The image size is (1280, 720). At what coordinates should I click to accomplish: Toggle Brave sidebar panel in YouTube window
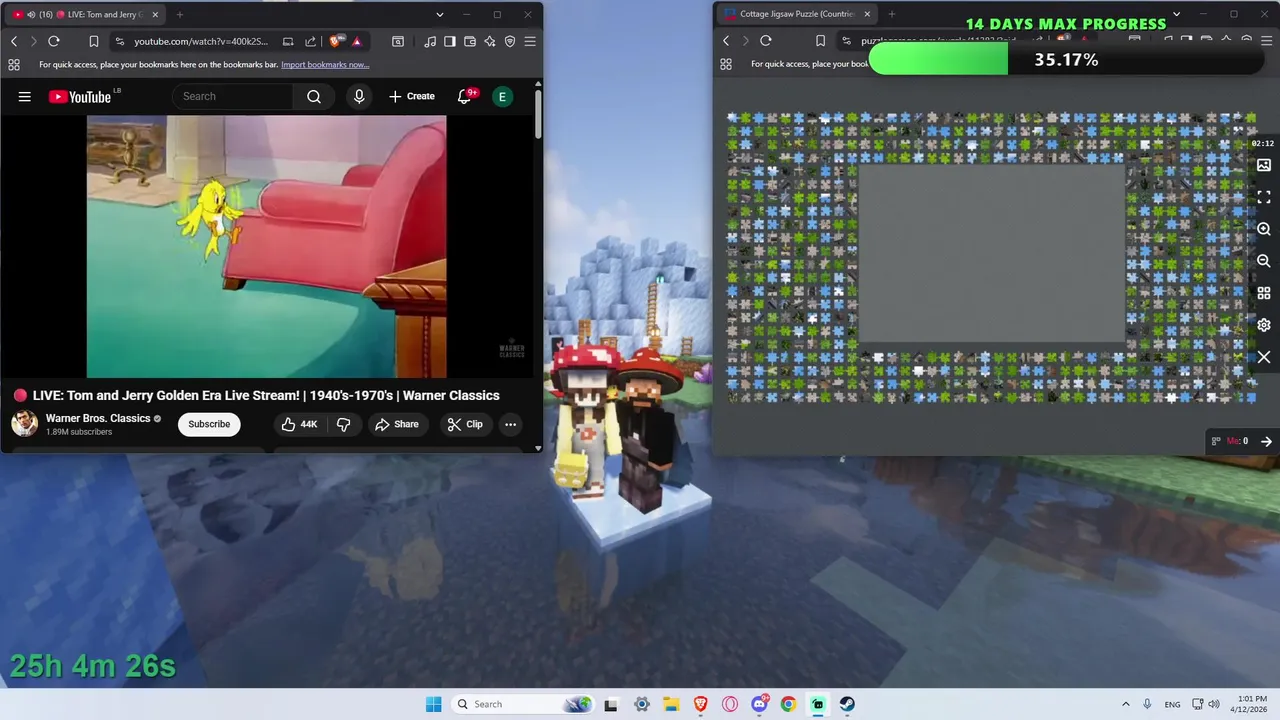450,41
